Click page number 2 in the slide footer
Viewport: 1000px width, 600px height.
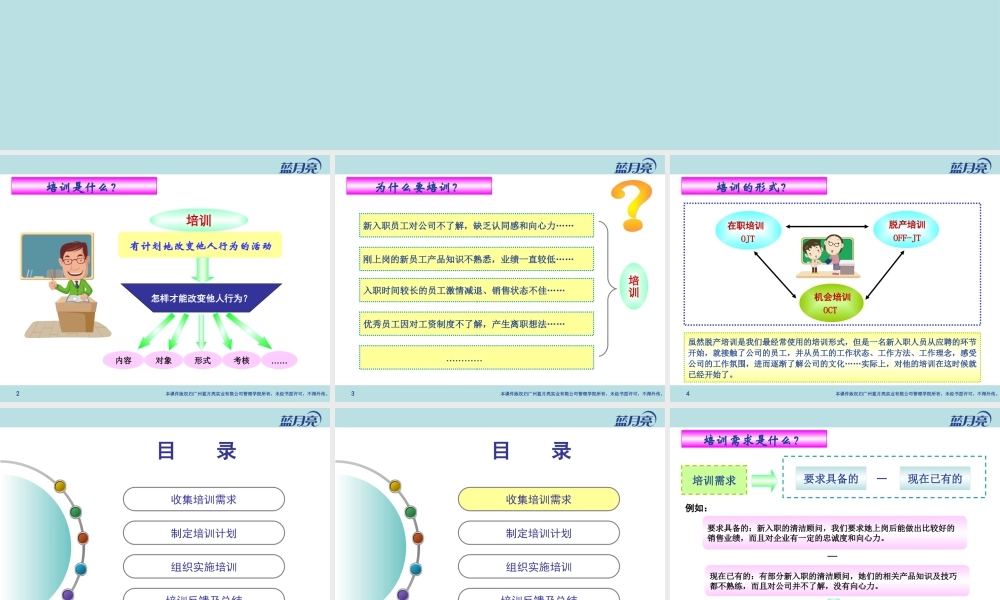pos(17,393)
